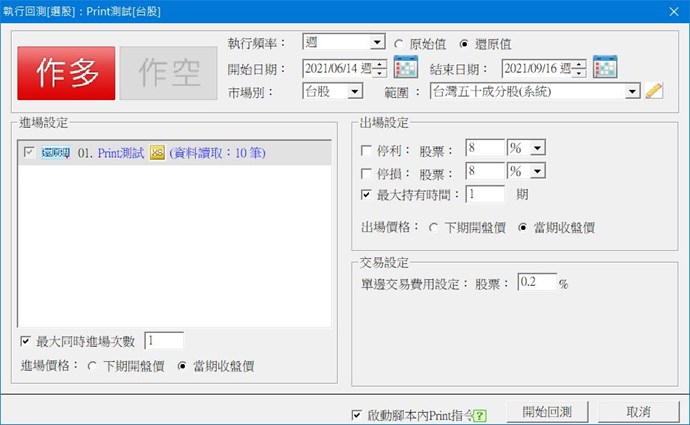This screenshot has width=690, height=425.
Task: Click the 最大同時進場次數 count field
Action: click(164, 341)
